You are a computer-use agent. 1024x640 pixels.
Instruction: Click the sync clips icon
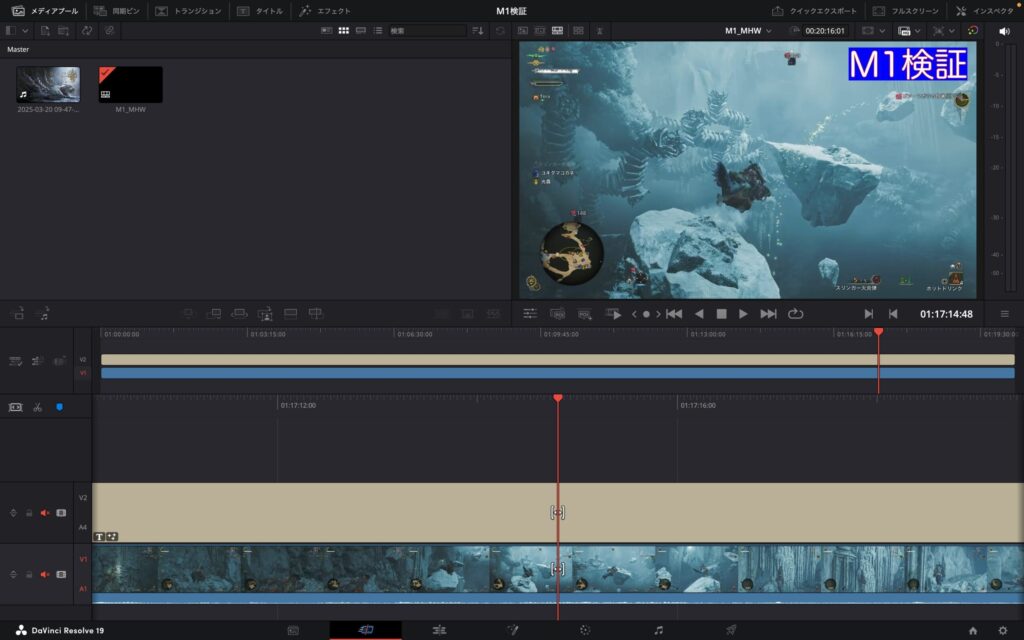click(87, 31)
